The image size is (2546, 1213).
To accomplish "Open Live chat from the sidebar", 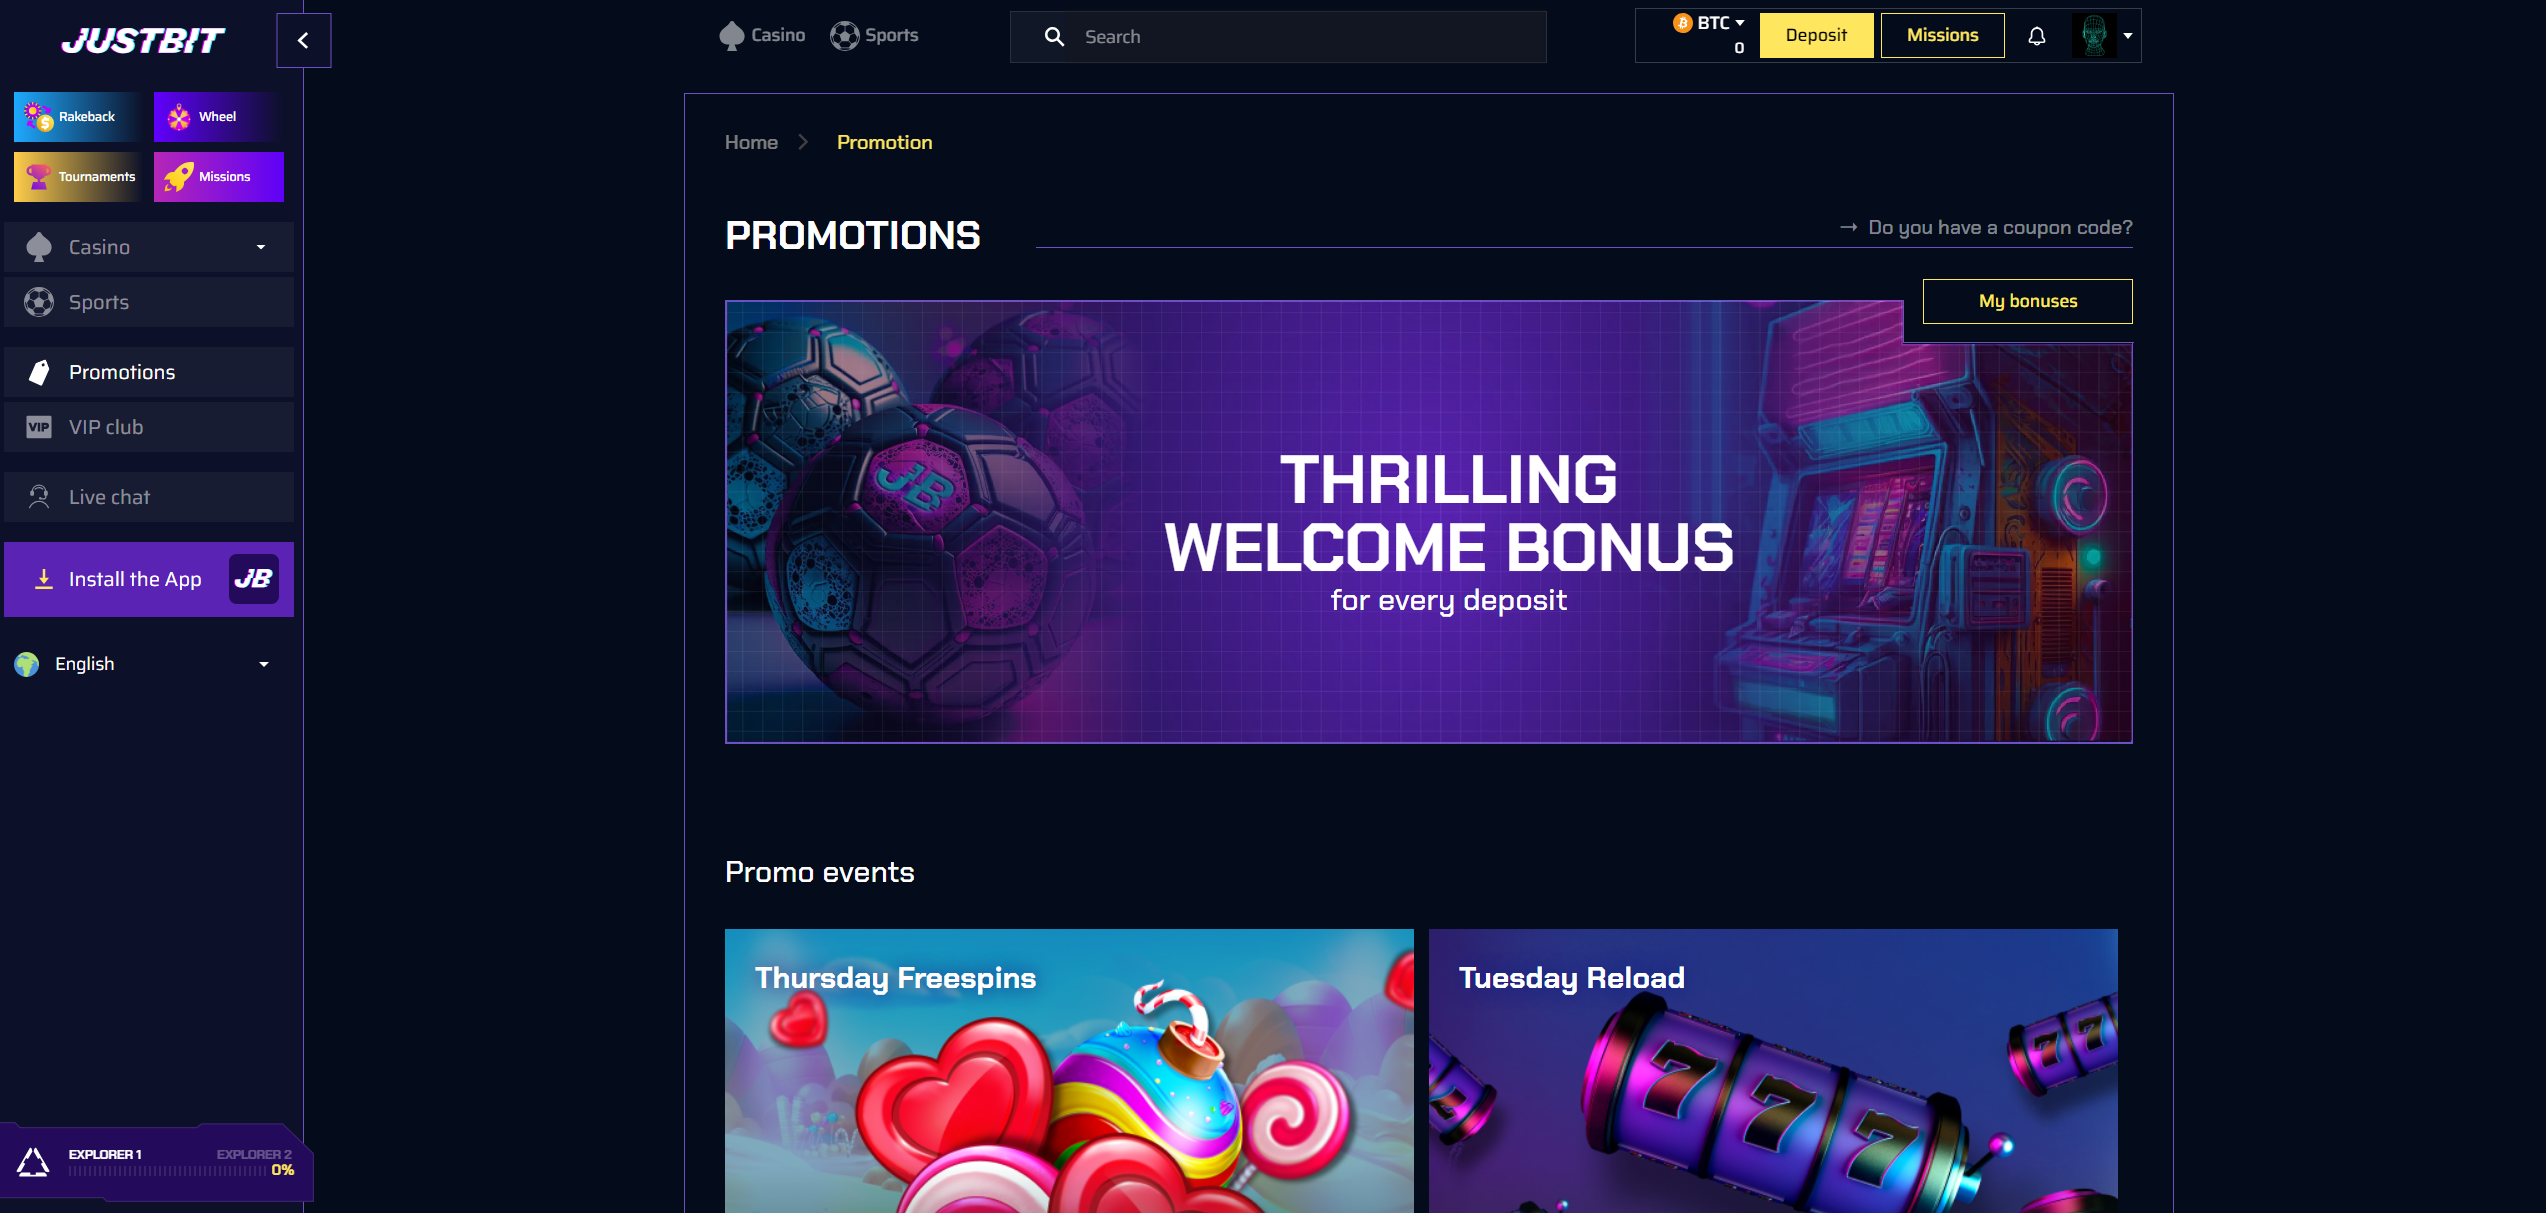I will pyautogui.click(x=149, y=497).
